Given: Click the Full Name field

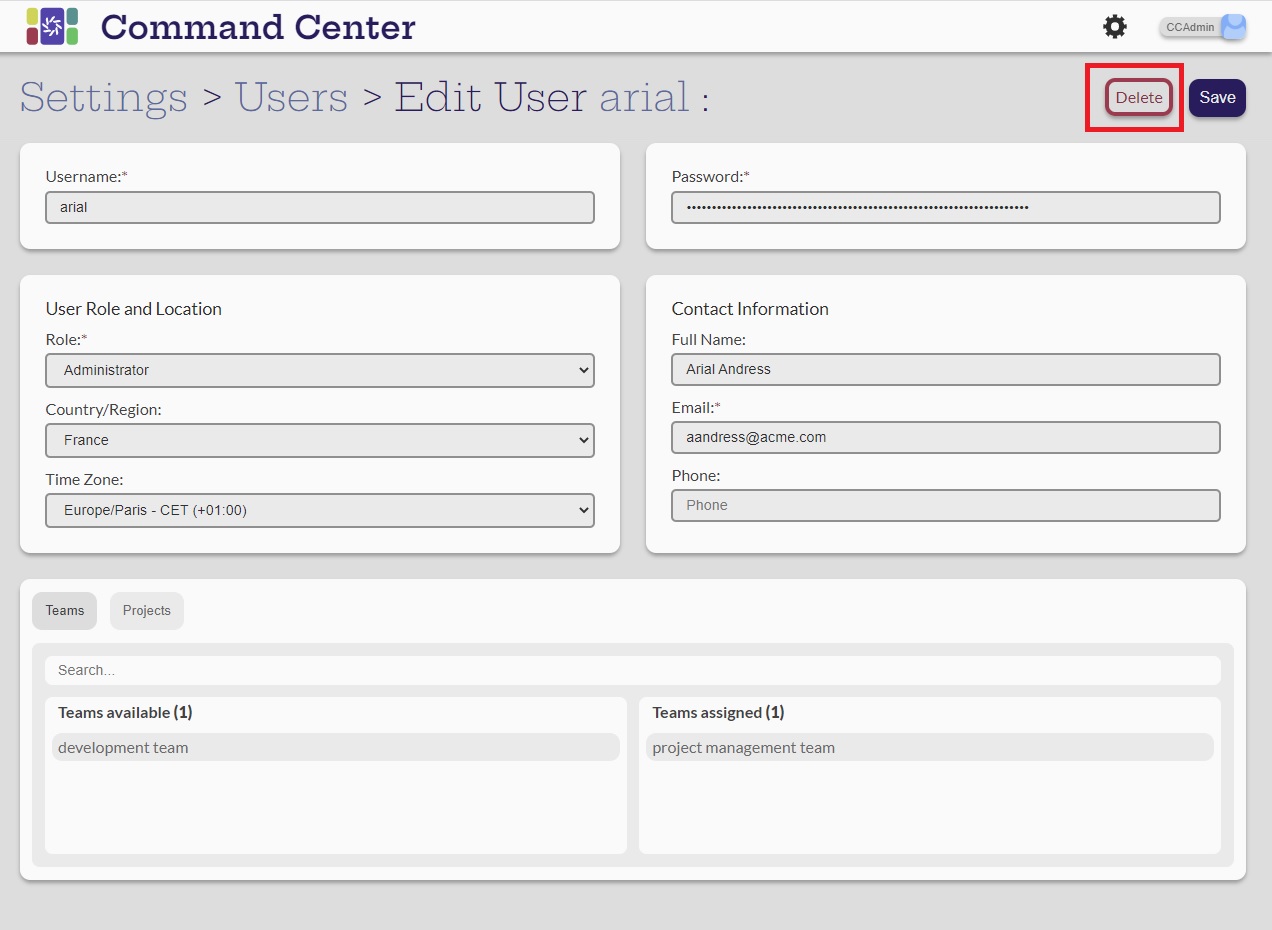Looking at the screenshot, I should tap(945, 369).
